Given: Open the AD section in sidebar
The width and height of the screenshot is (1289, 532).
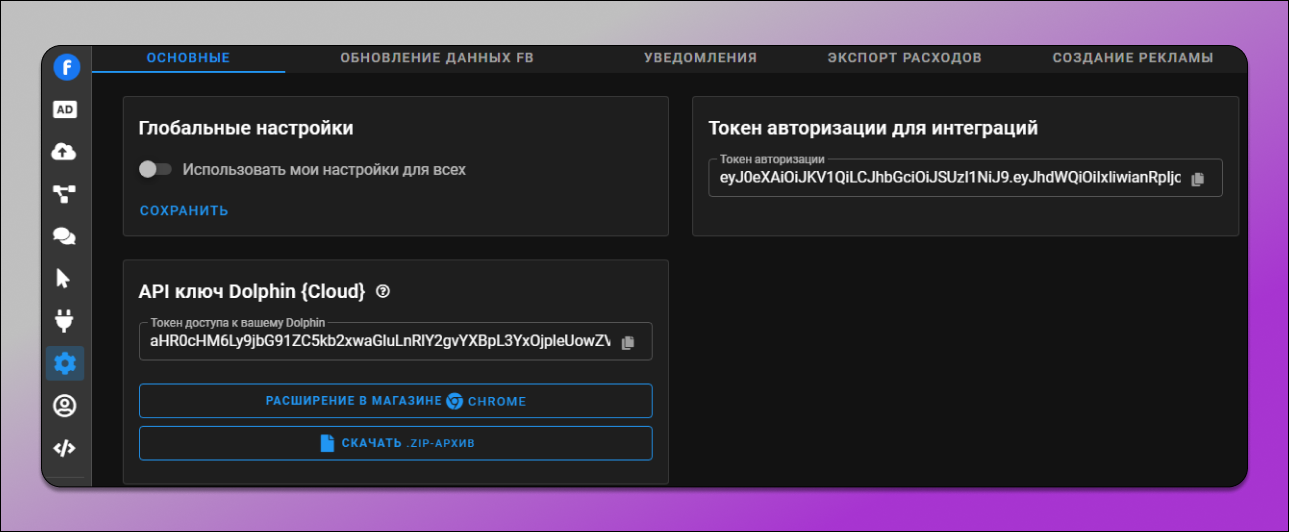Looking at the screenshot, I should (65, 110).
